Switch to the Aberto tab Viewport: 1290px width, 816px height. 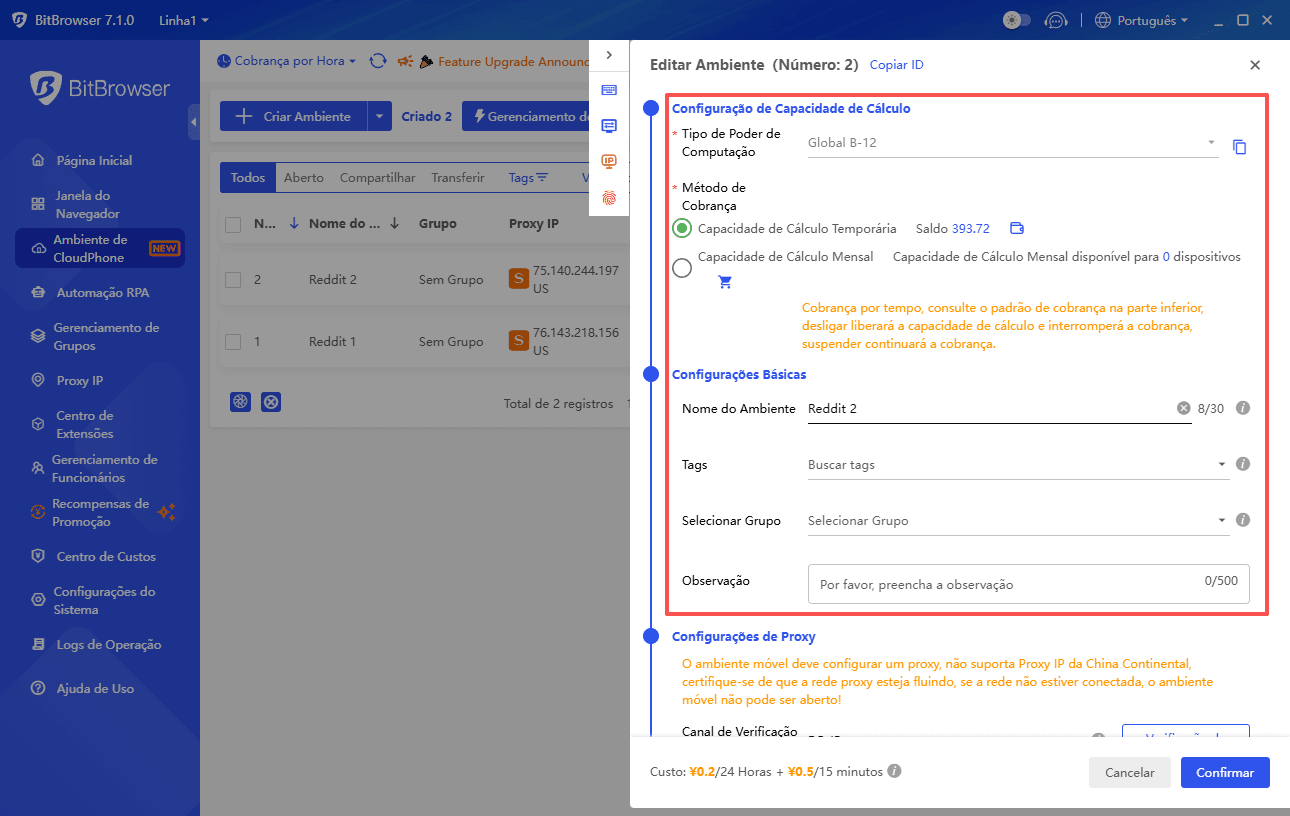304,178
